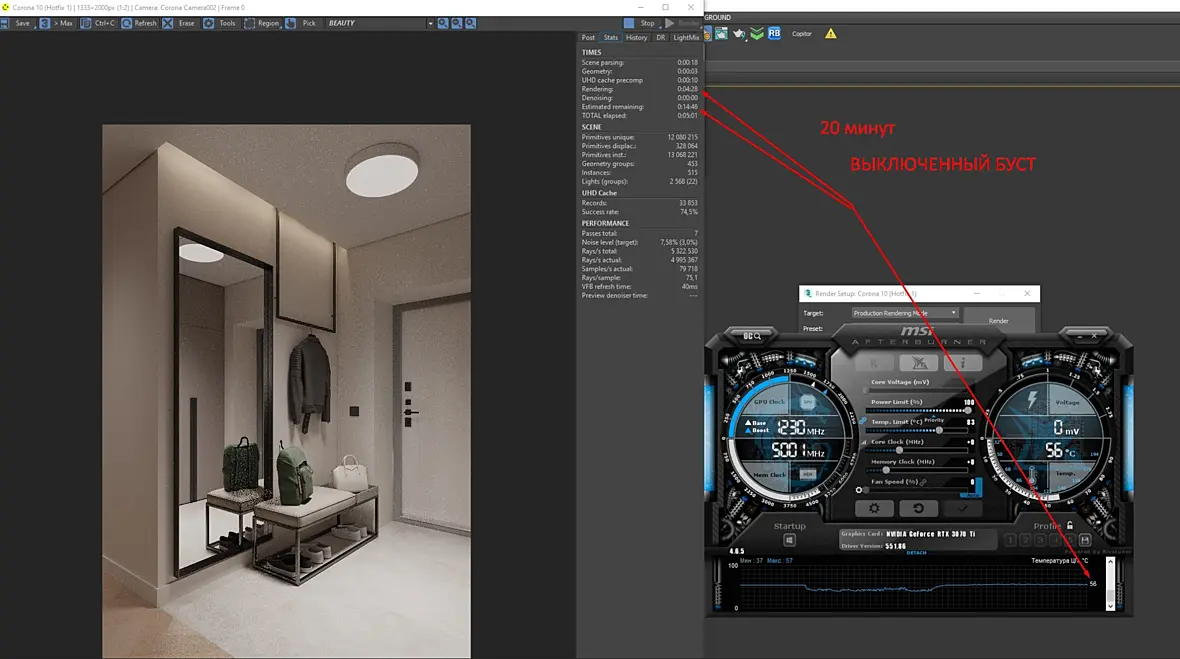Click scroll up arrow of Afterburner graph

[1110, 562]
